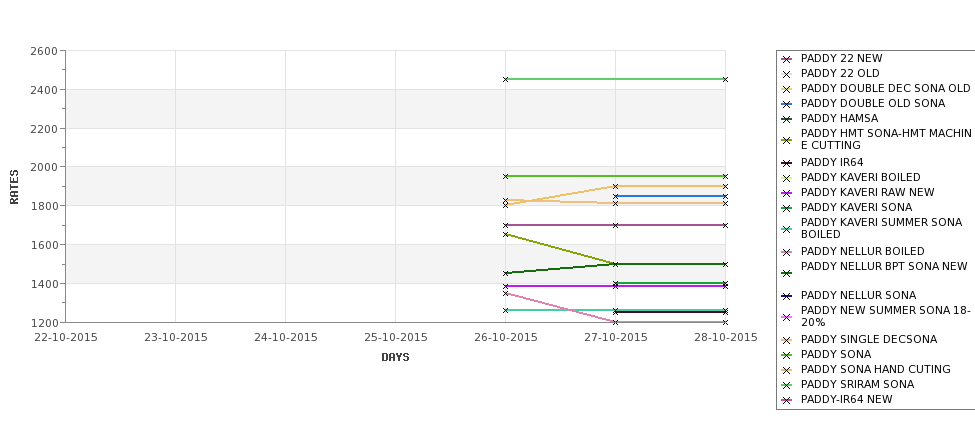975x429 pixels.
Task: Click the RATES axis title
Action: [14, 187]
